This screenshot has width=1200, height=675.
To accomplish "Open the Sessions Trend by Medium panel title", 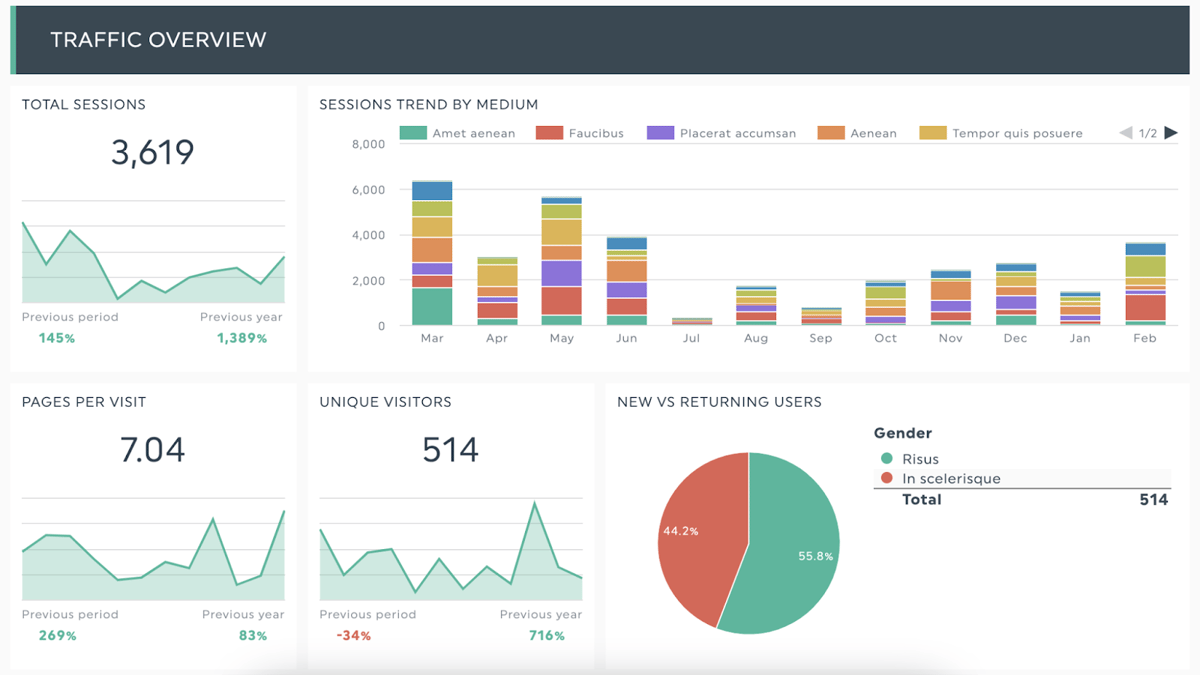I will tap(428, 104).
